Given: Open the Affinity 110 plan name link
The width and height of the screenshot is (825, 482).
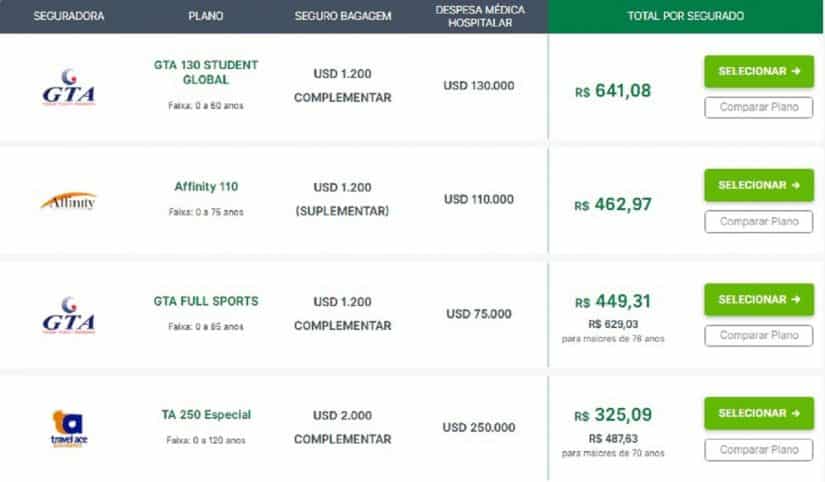Looking at the screenshot, I should click(x=206, y=186).
